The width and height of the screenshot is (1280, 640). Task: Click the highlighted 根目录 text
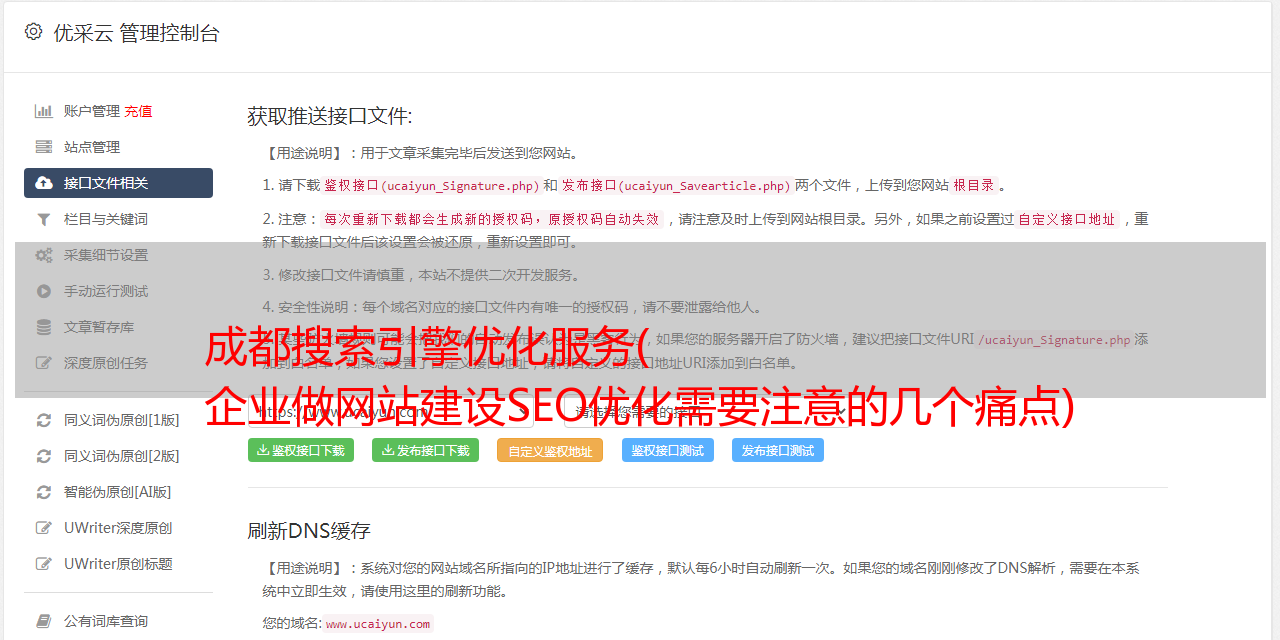pyautogui.click(x=974, y=186)
